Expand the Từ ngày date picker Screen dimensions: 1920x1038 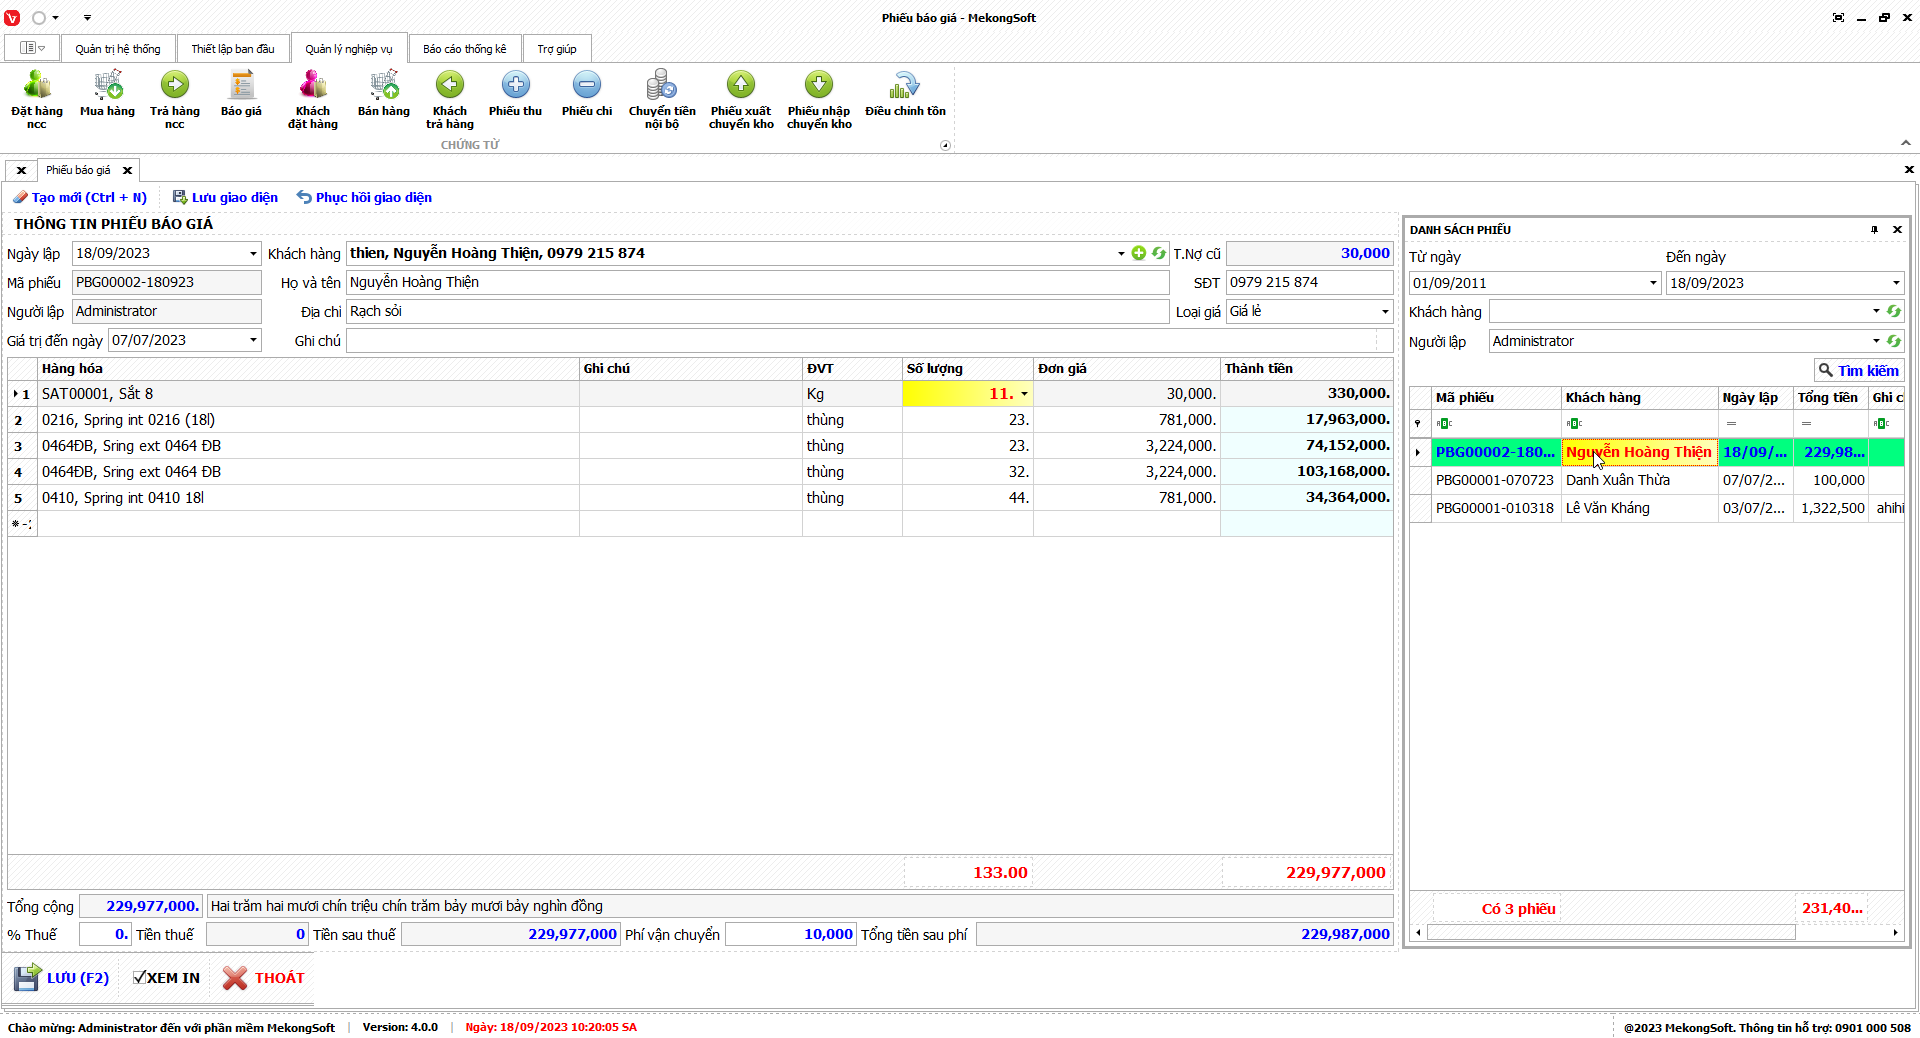(x=1653, y=284)
